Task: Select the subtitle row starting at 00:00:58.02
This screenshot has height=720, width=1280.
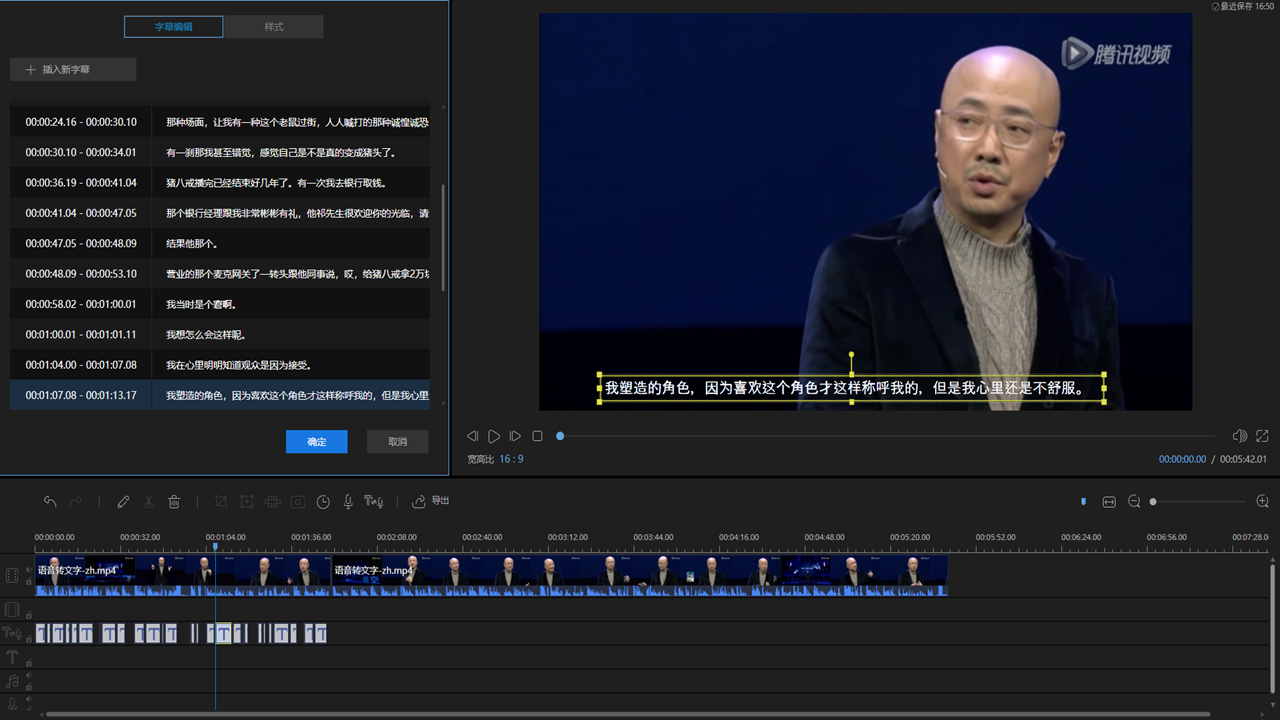Action: pyautogui.click(x=220, y=304)
